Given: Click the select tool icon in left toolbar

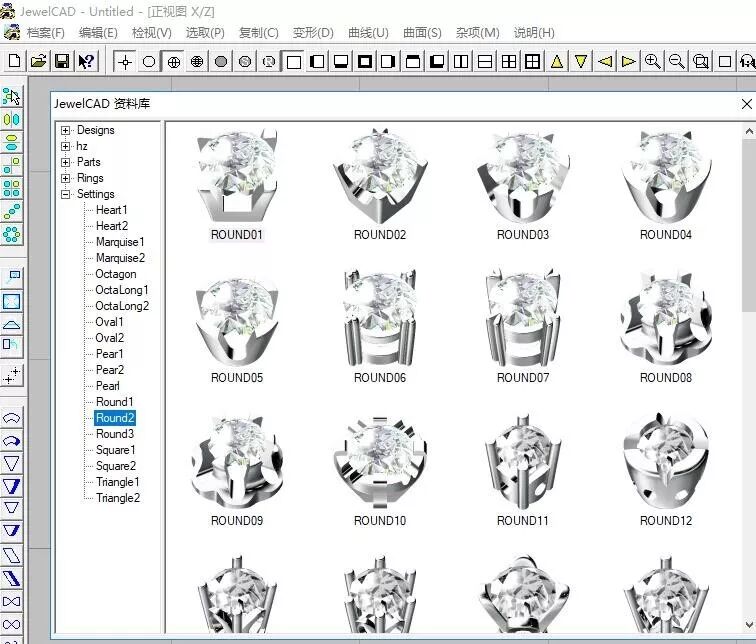Looking at the screenshot, I should pyautogui.click(x=12, y=96).
